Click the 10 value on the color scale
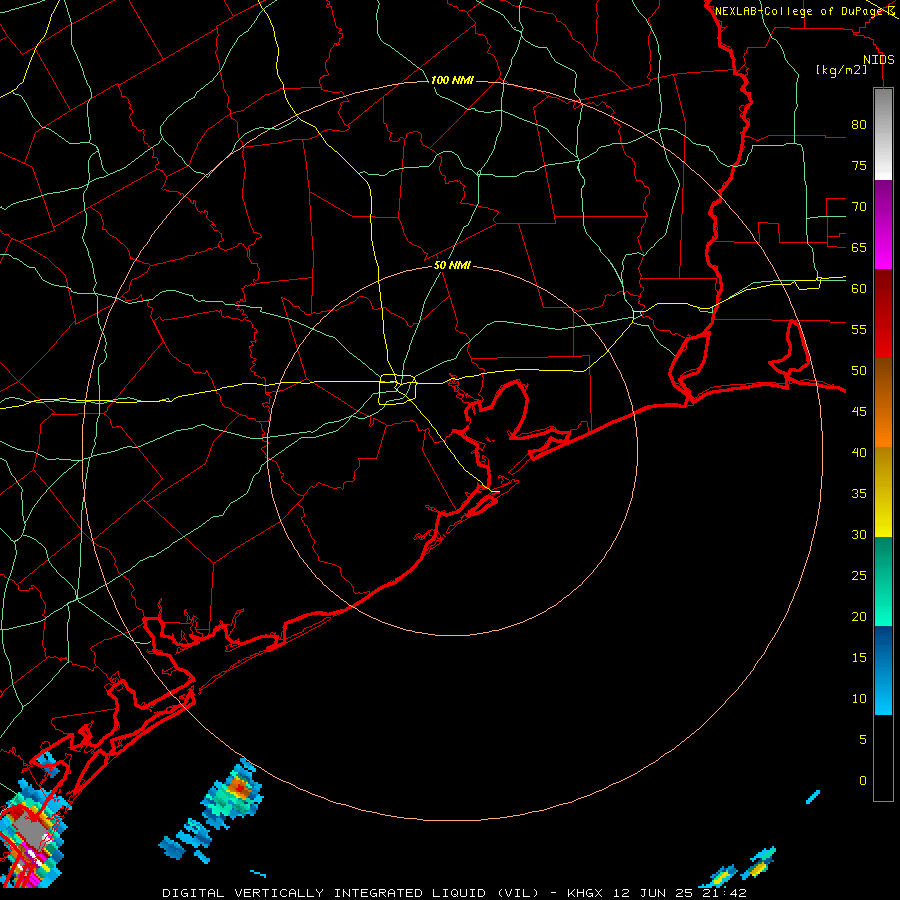The image size is (900, 900). point(859,699)
